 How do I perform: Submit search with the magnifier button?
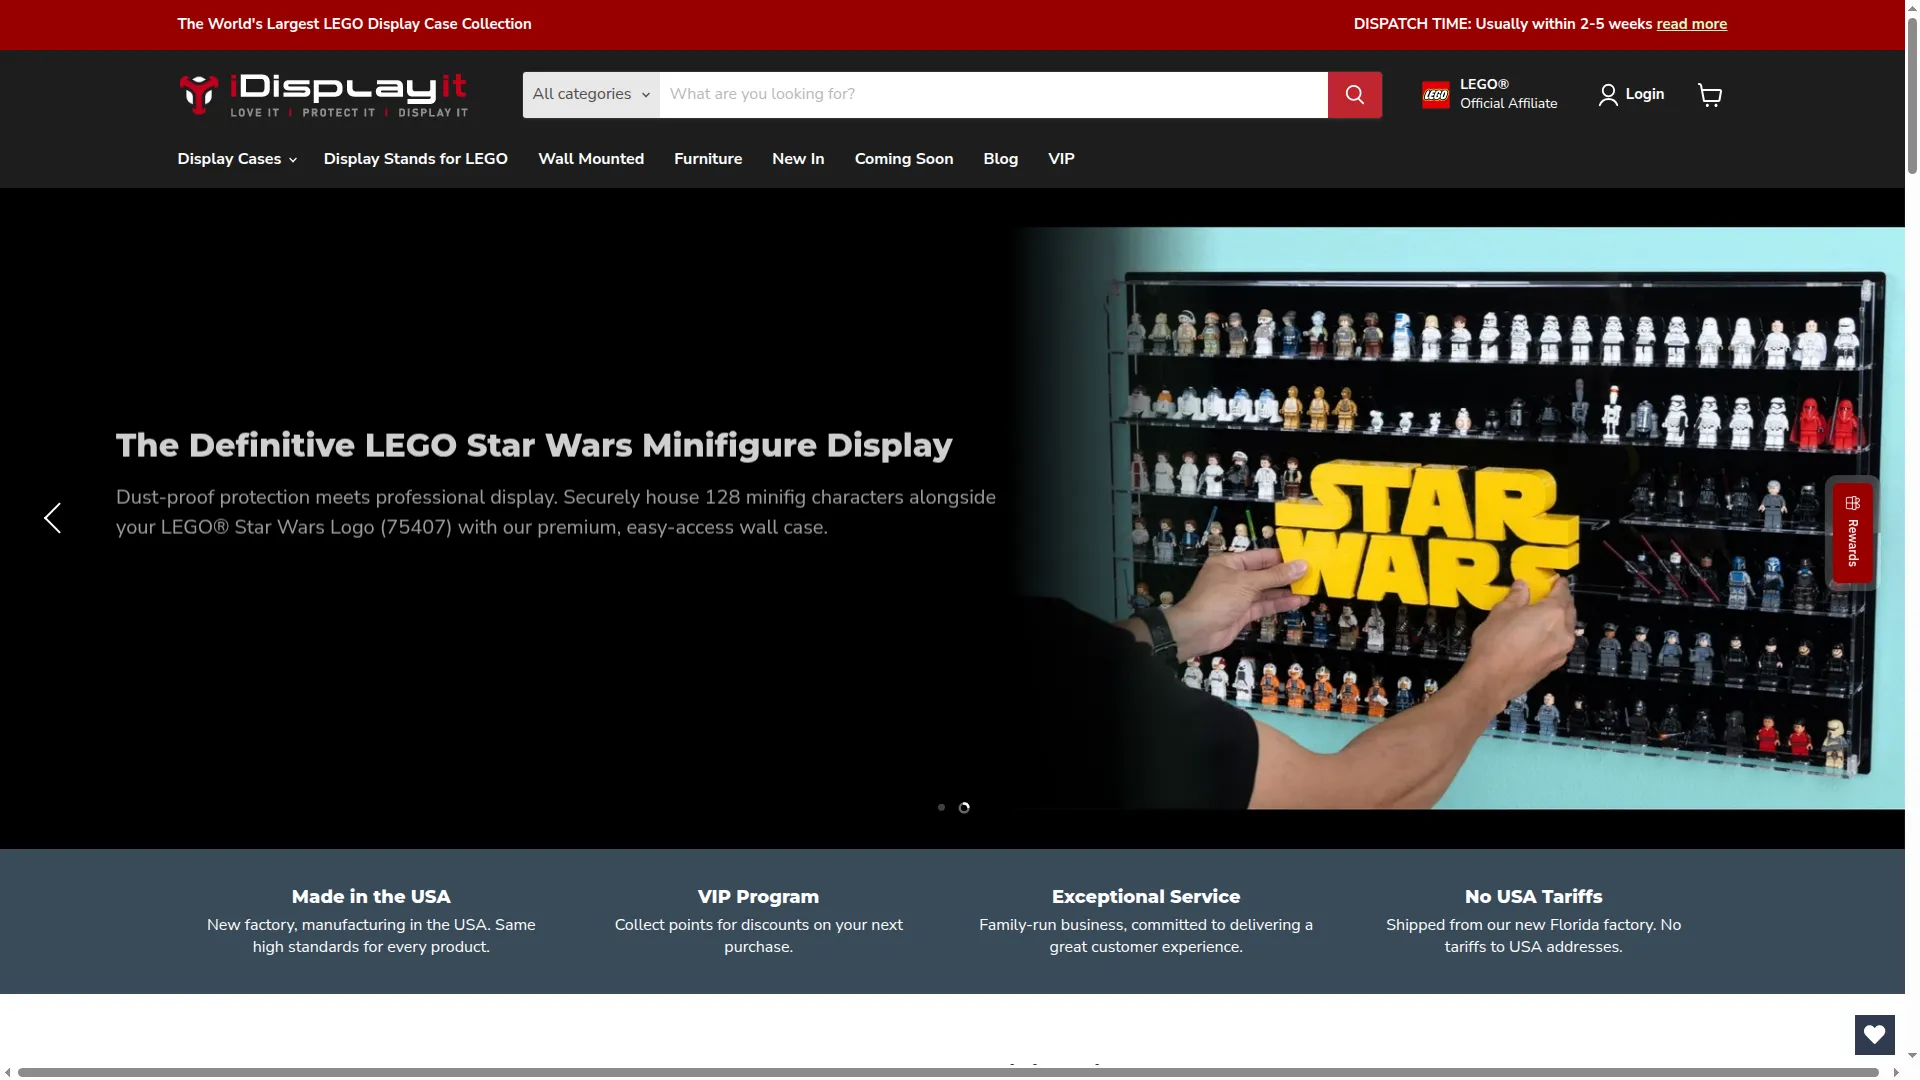(x=1355, y=95)
